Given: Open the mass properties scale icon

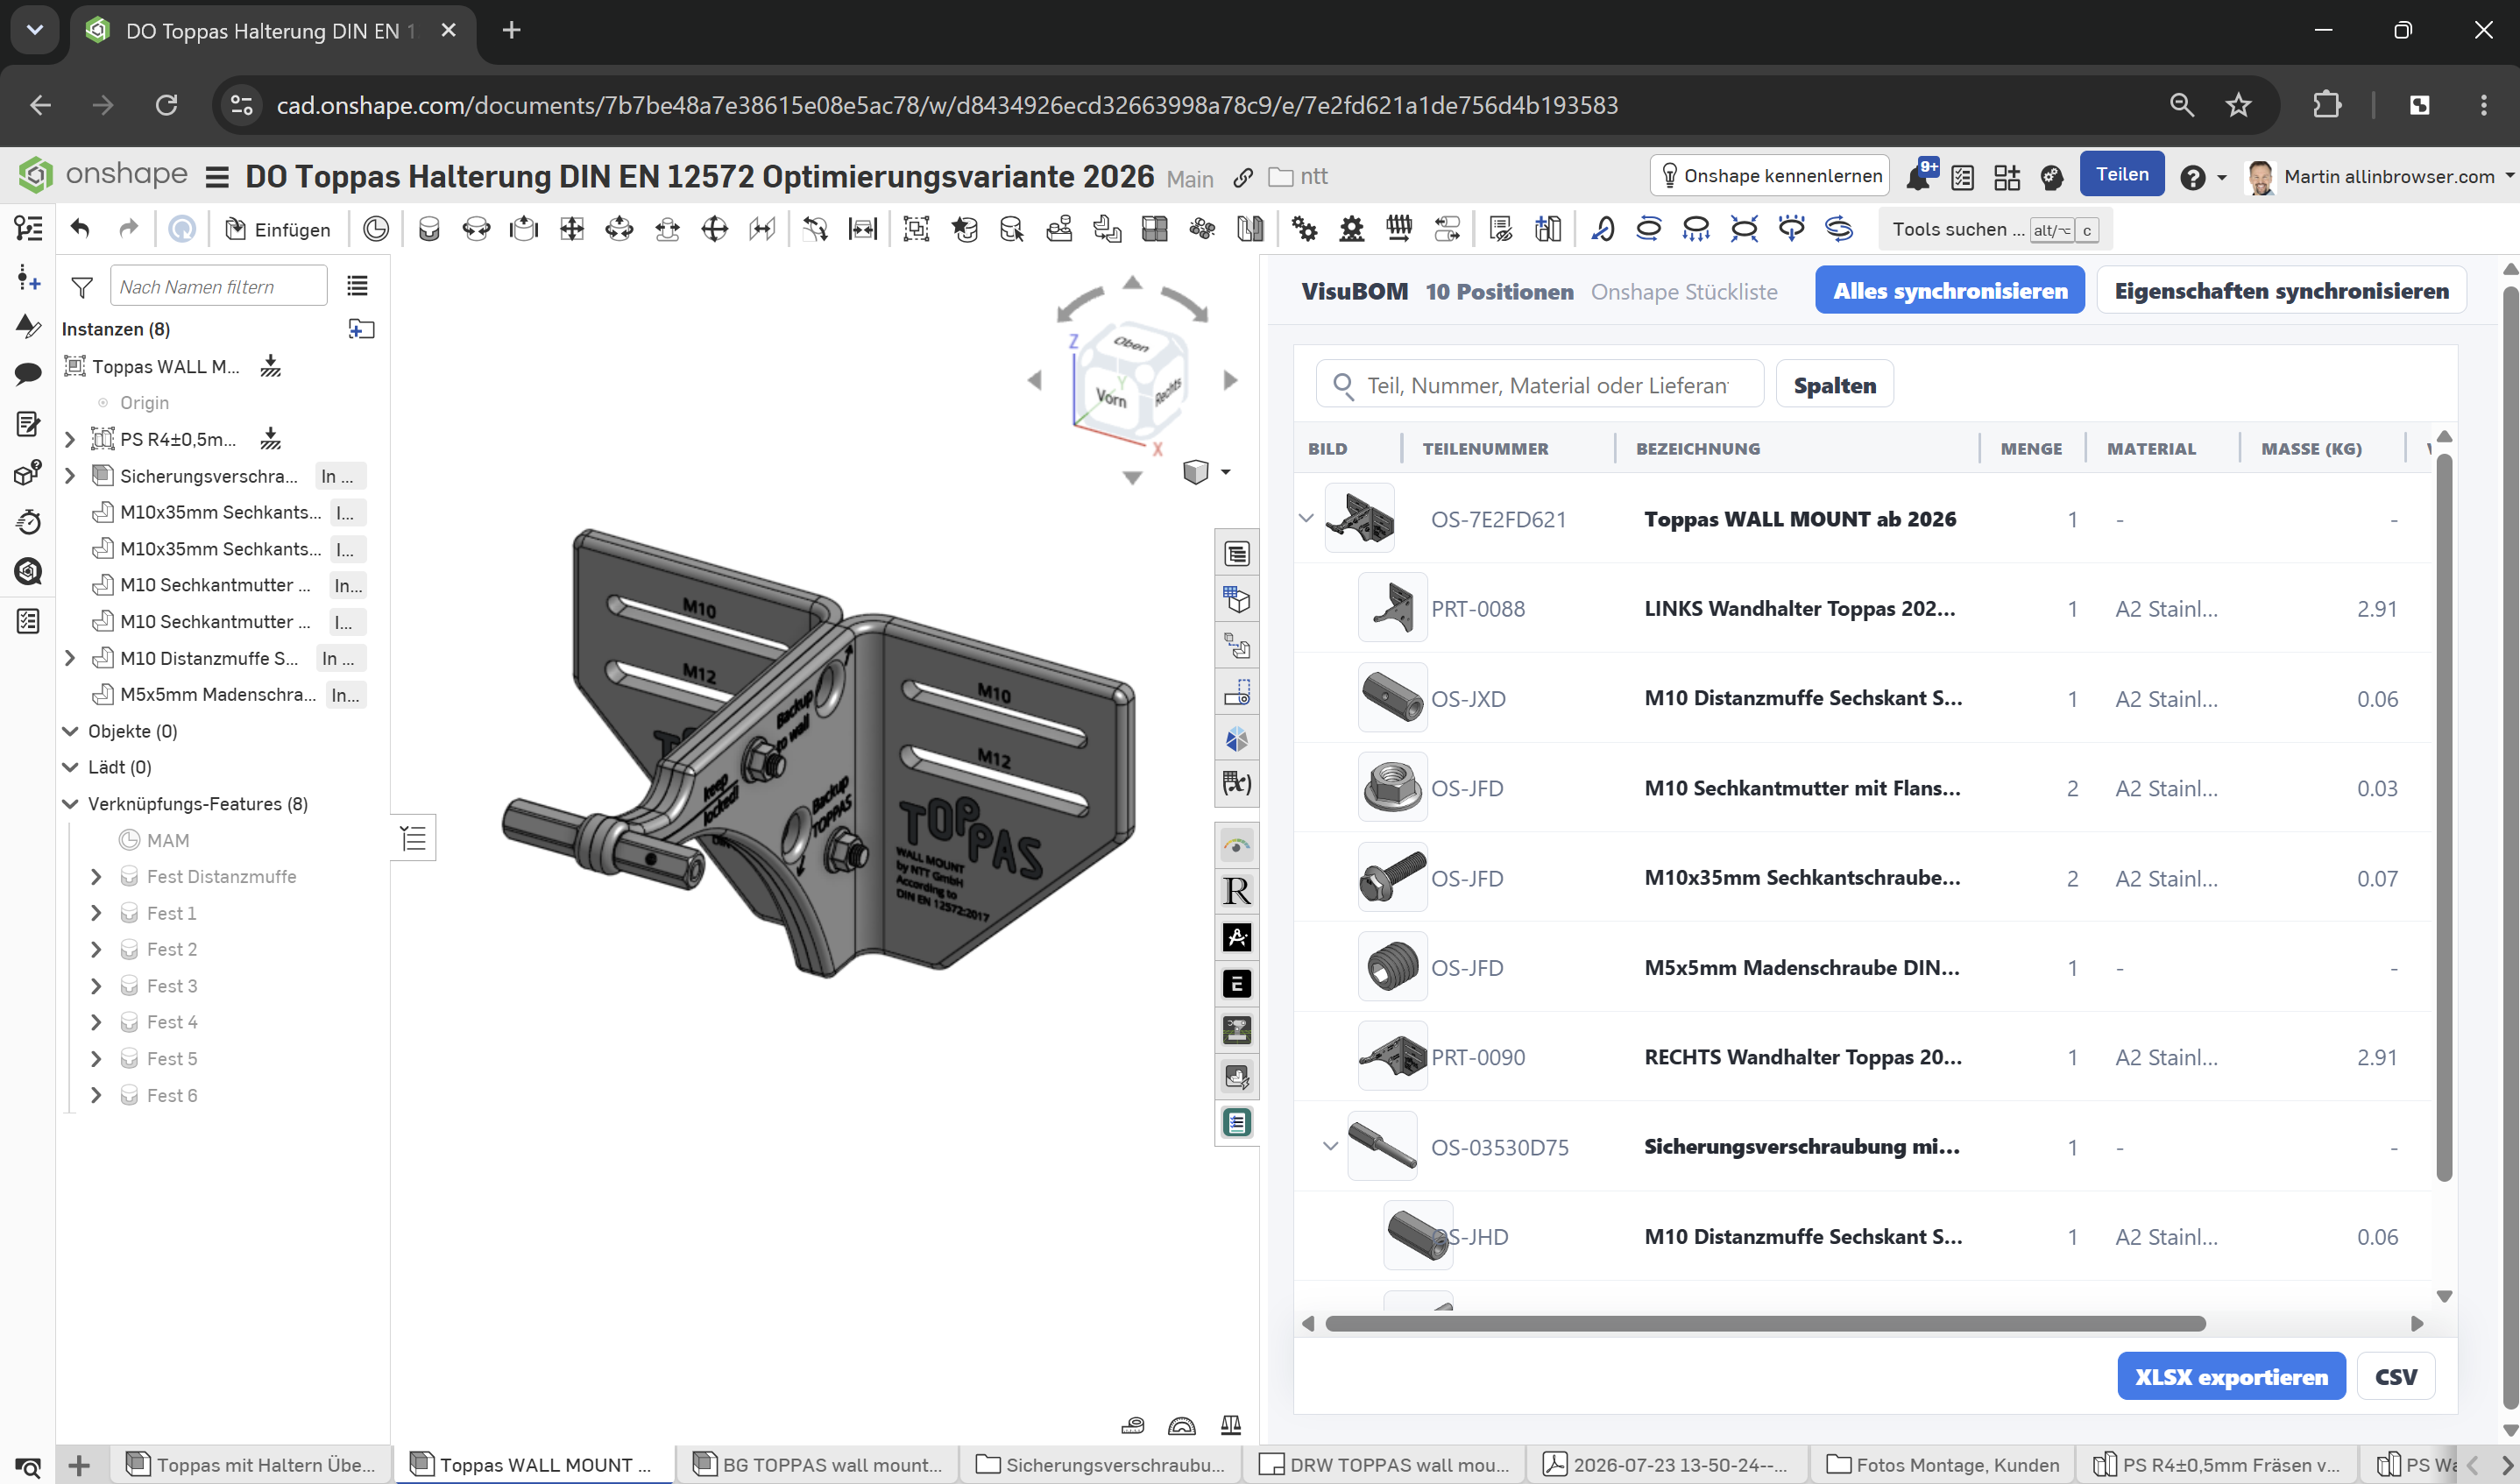Looking at the screenshot, I should pos(1231,1424).
